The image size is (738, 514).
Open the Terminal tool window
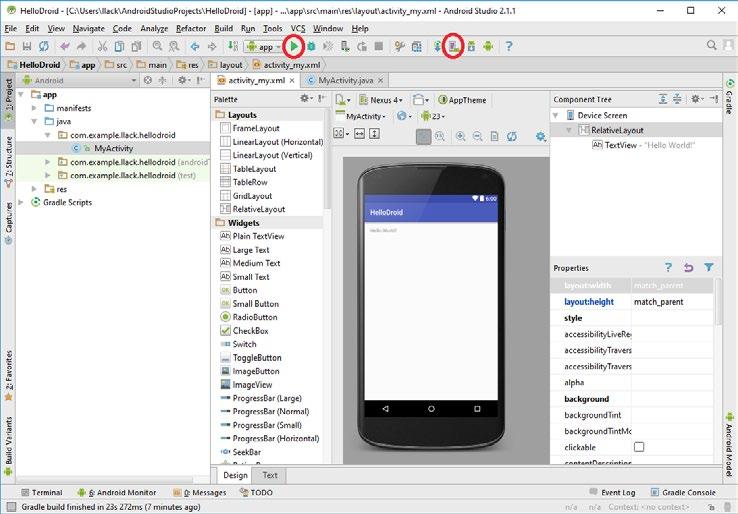pos(42,492)
